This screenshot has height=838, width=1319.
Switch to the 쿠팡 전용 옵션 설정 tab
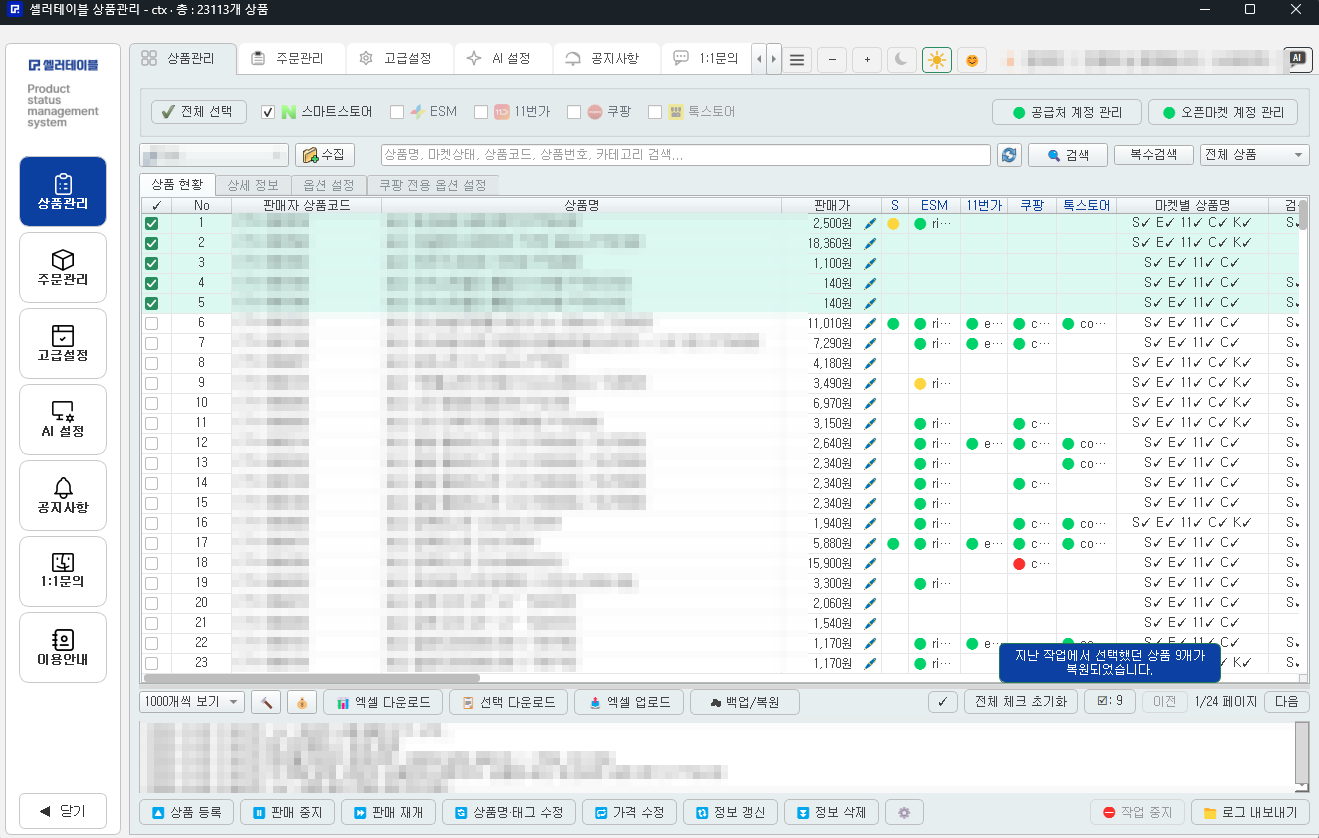[432, 185]
